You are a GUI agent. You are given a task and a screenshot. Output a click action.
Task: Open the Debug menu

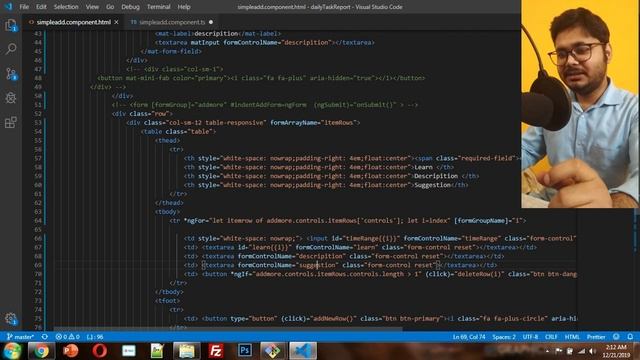(x=130, y=7)
